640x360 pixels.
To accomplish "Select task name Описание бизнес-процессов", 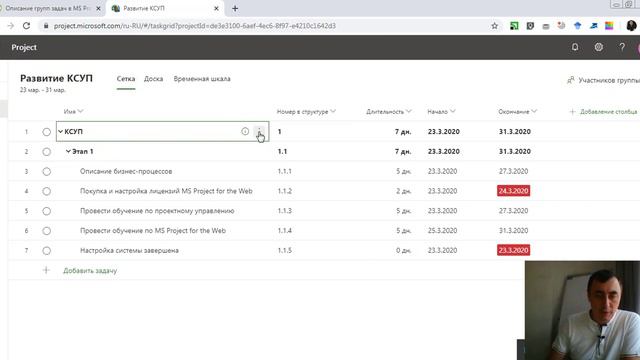I will pyautogui.click(x=126, y=171).
